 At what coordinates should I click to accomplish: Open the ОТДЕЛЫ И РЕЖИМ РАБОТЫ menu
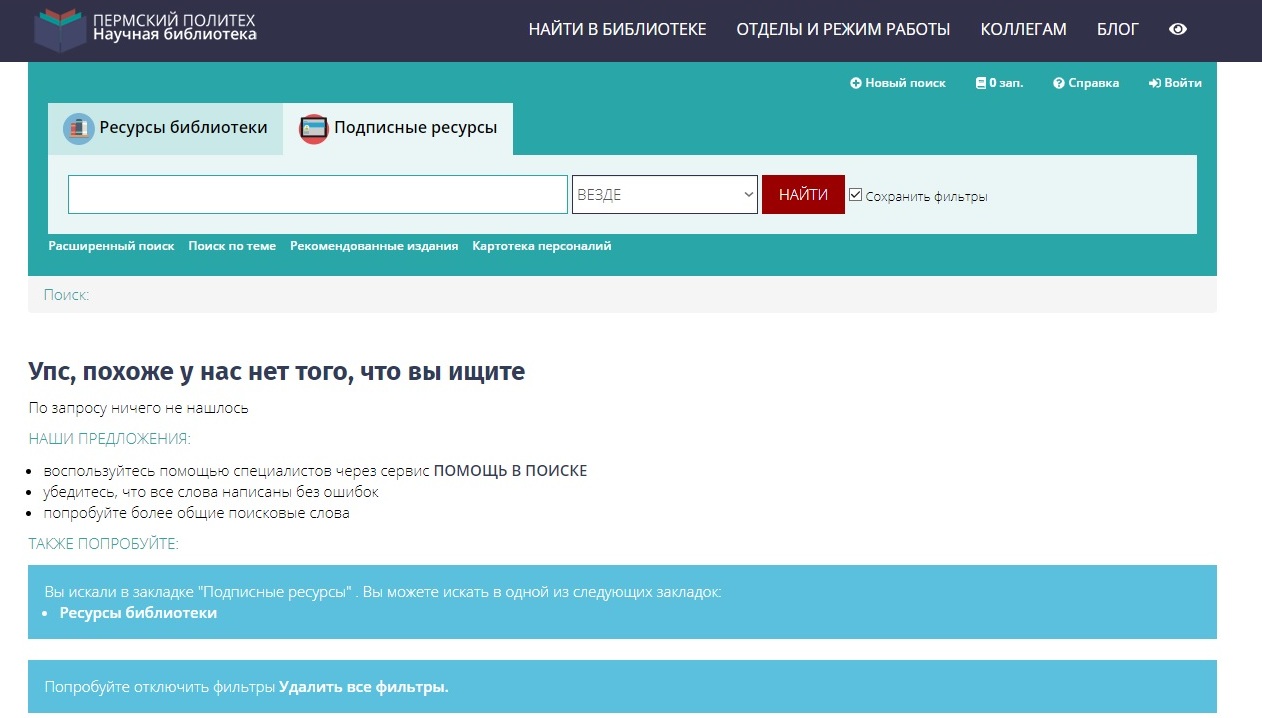coord(843,29)
